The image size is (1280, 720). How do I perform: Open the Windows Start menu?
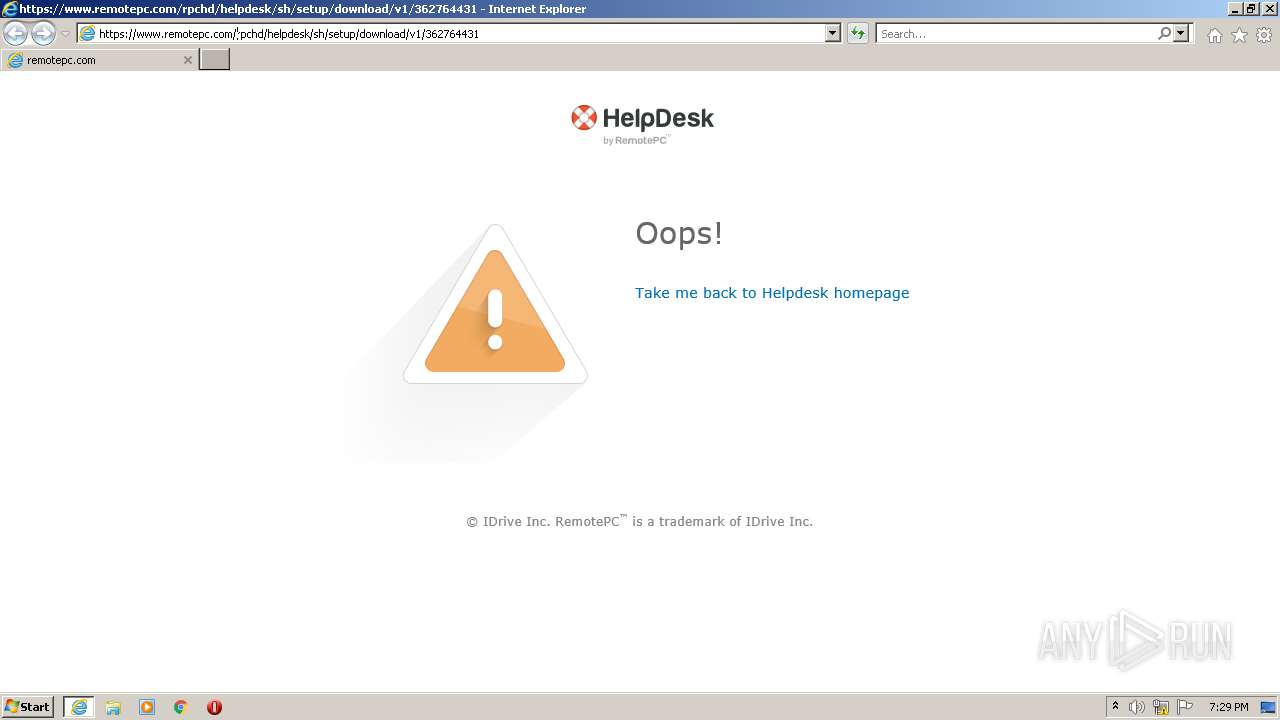[28, 707]
